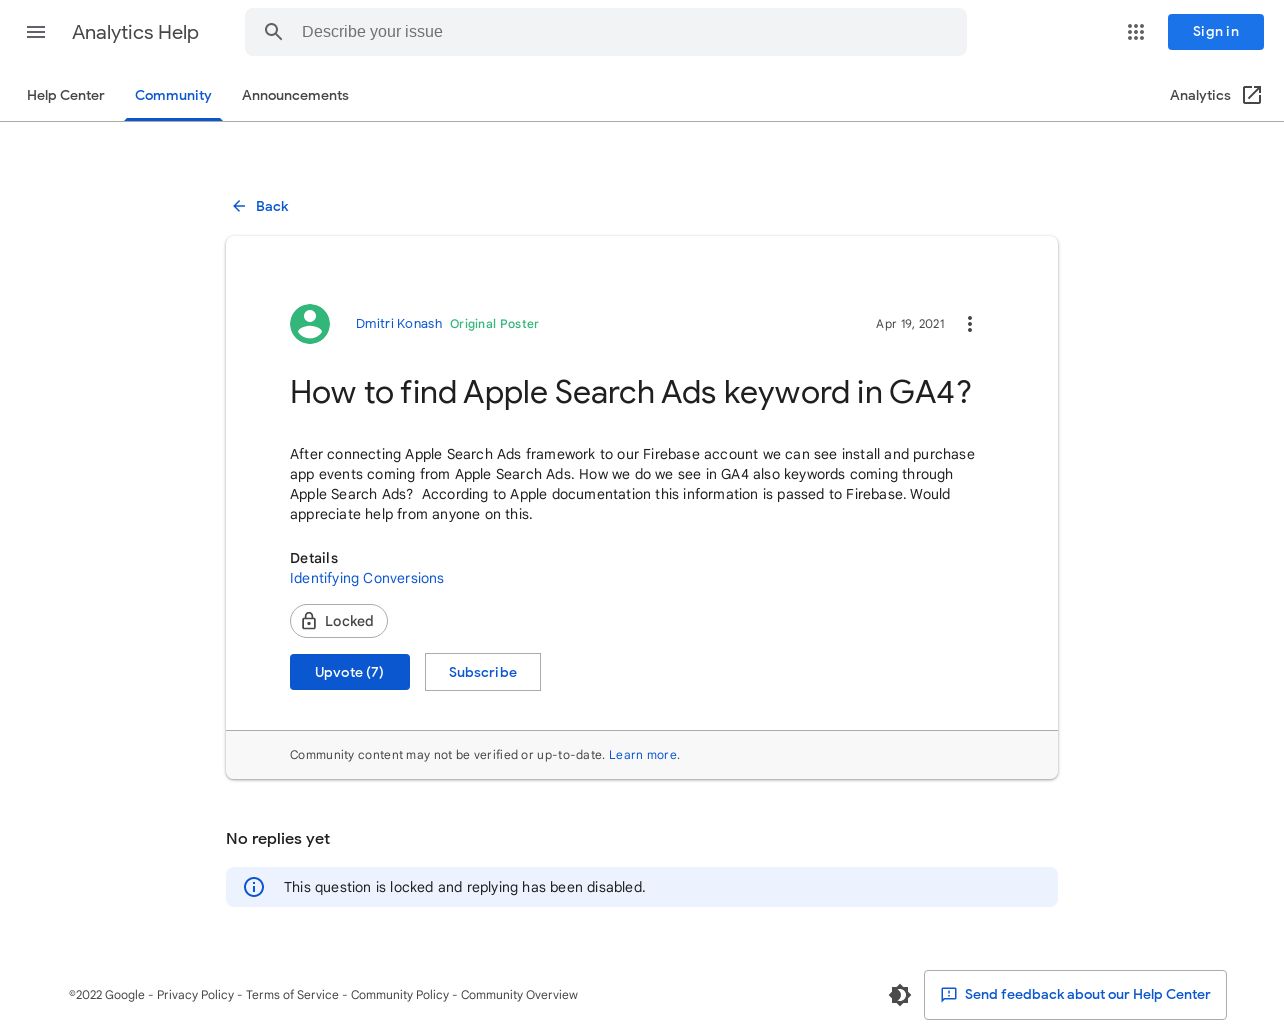
Task: Click Dmitri Konash's green avatar
Action: pyautogui.click(x=310, y=324)
